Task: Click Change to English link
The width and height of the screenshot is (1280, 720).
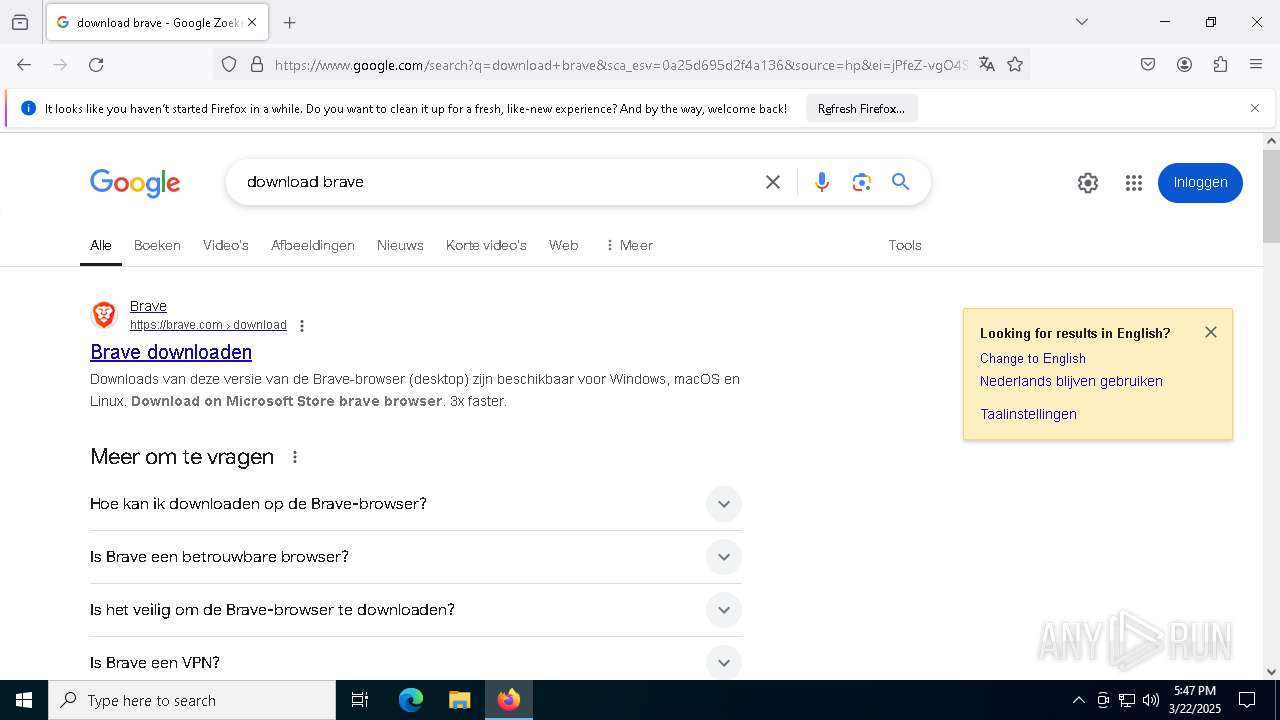Action: click(1033, 358)
